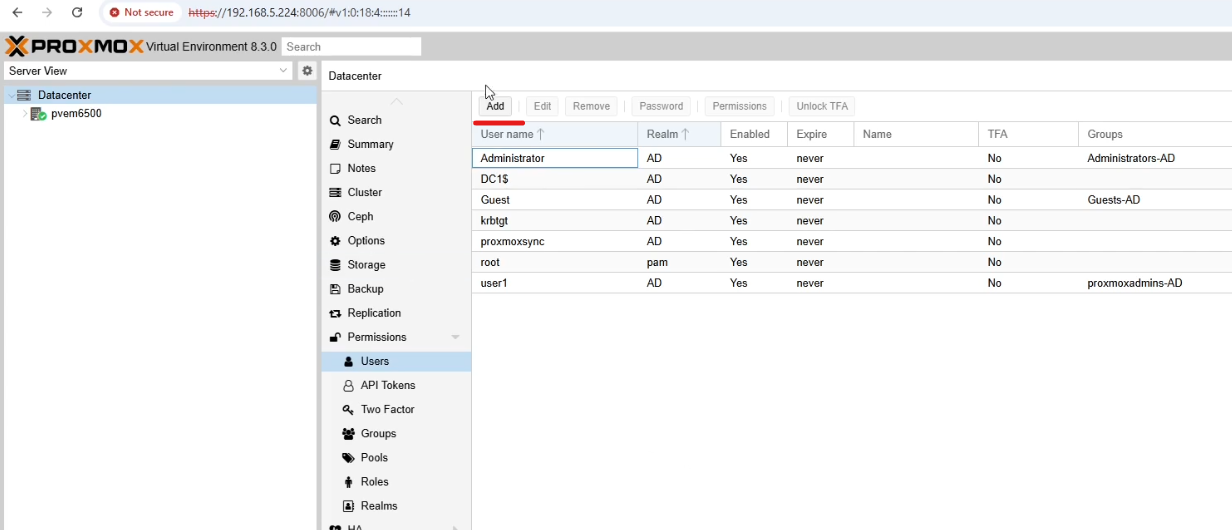Expand the pvem6500 node
Viewport: 1232px width, 530px height.
(24, 114)
